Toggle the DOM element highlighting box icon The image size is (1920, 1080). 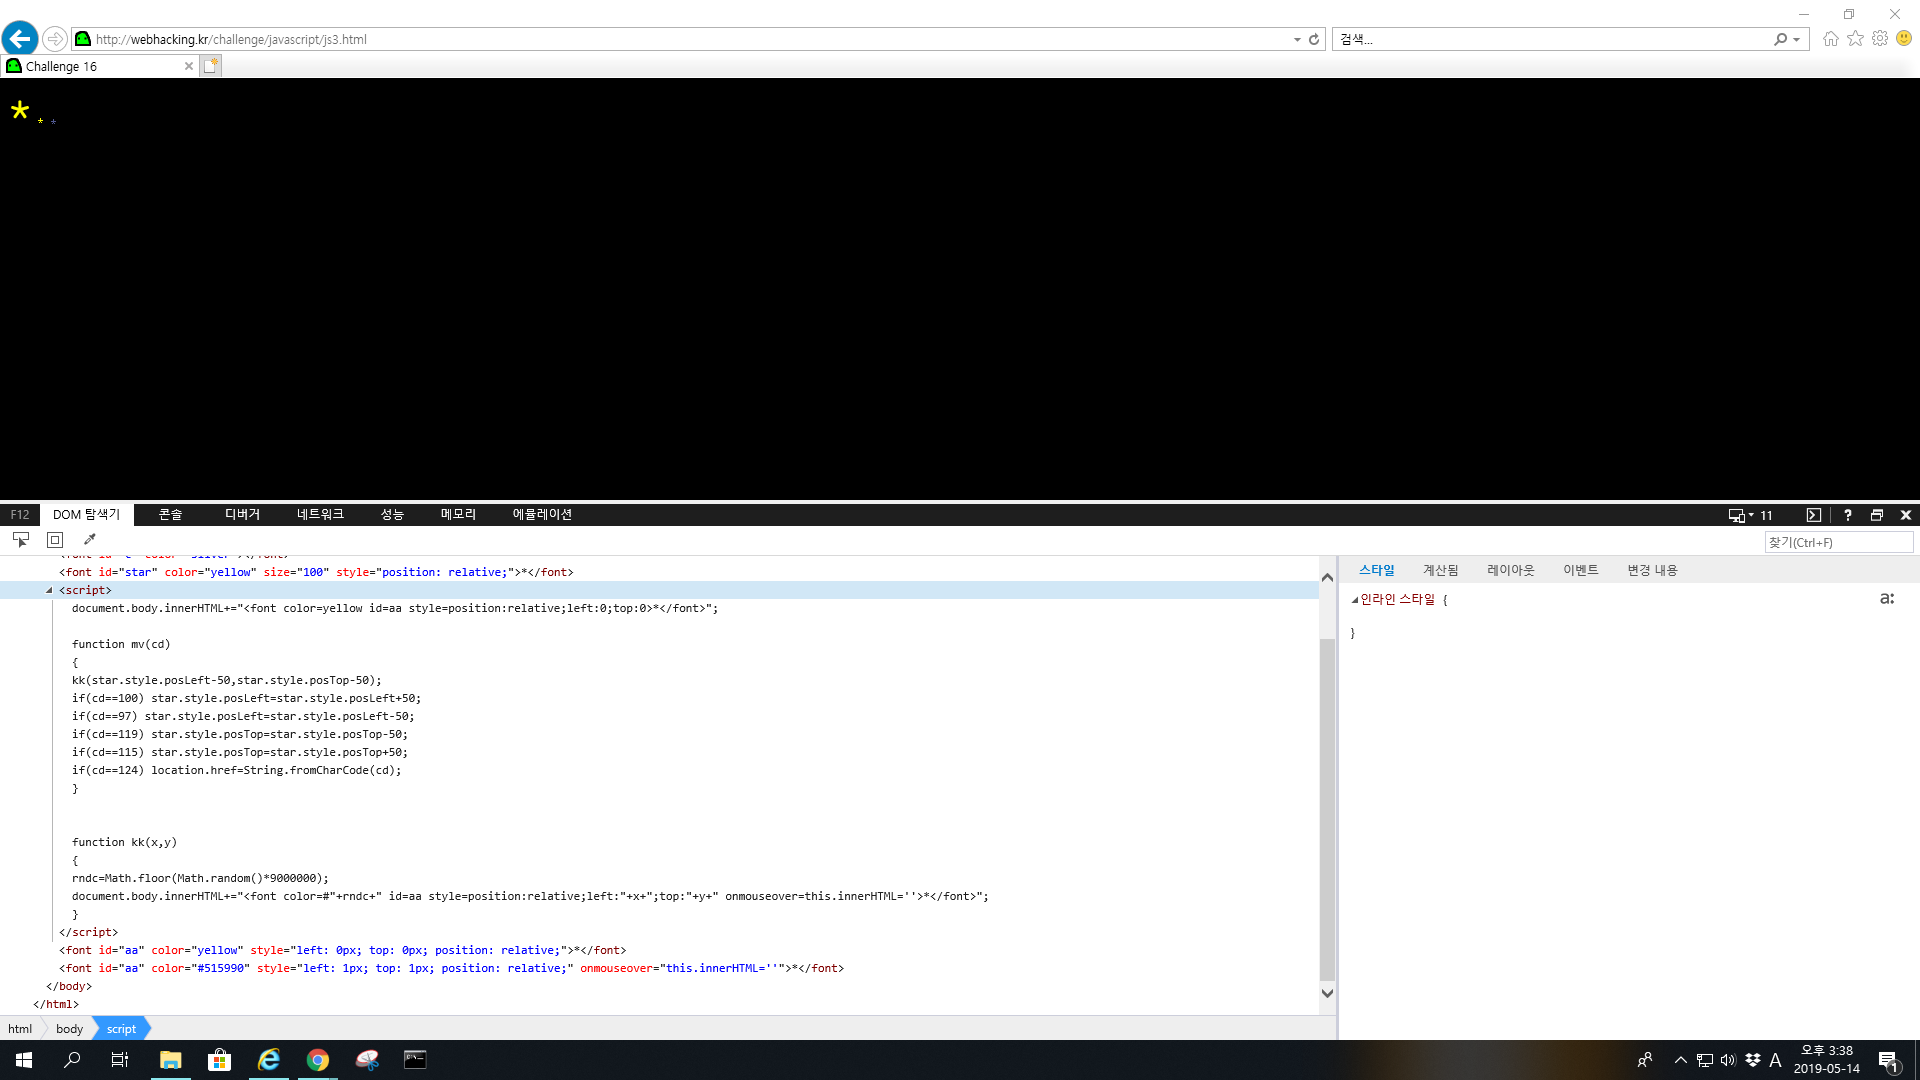[55, 540]
